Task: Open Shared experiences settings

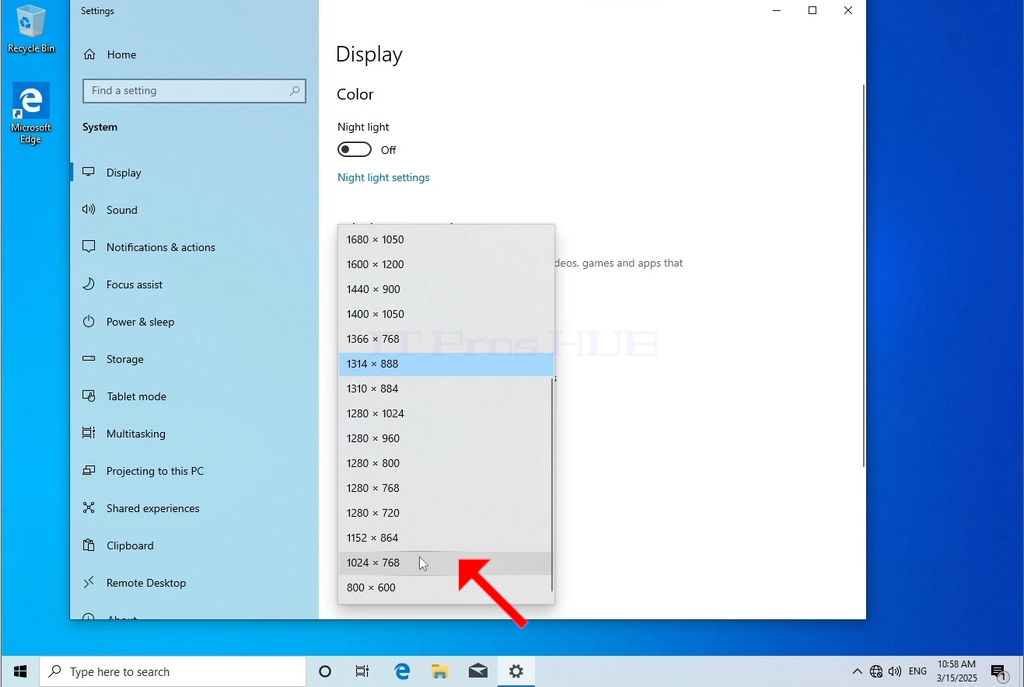Action: coord(194,508)
